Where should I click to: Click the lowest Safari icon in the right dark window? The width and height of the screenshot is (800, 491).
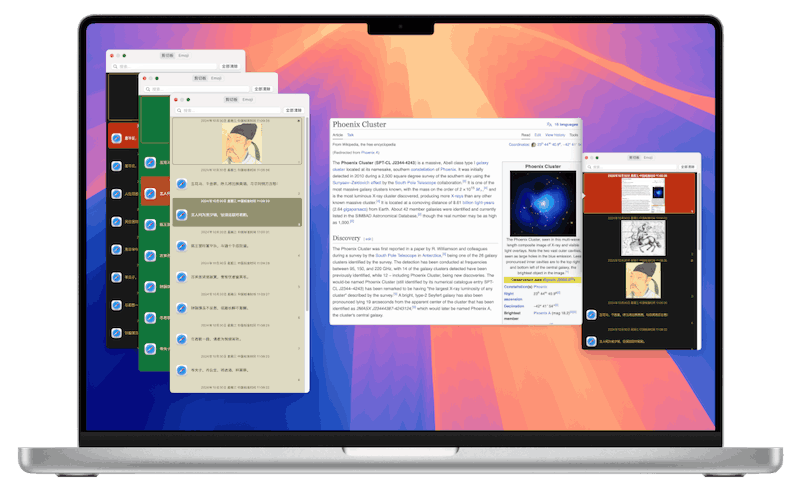coord(591,342)
